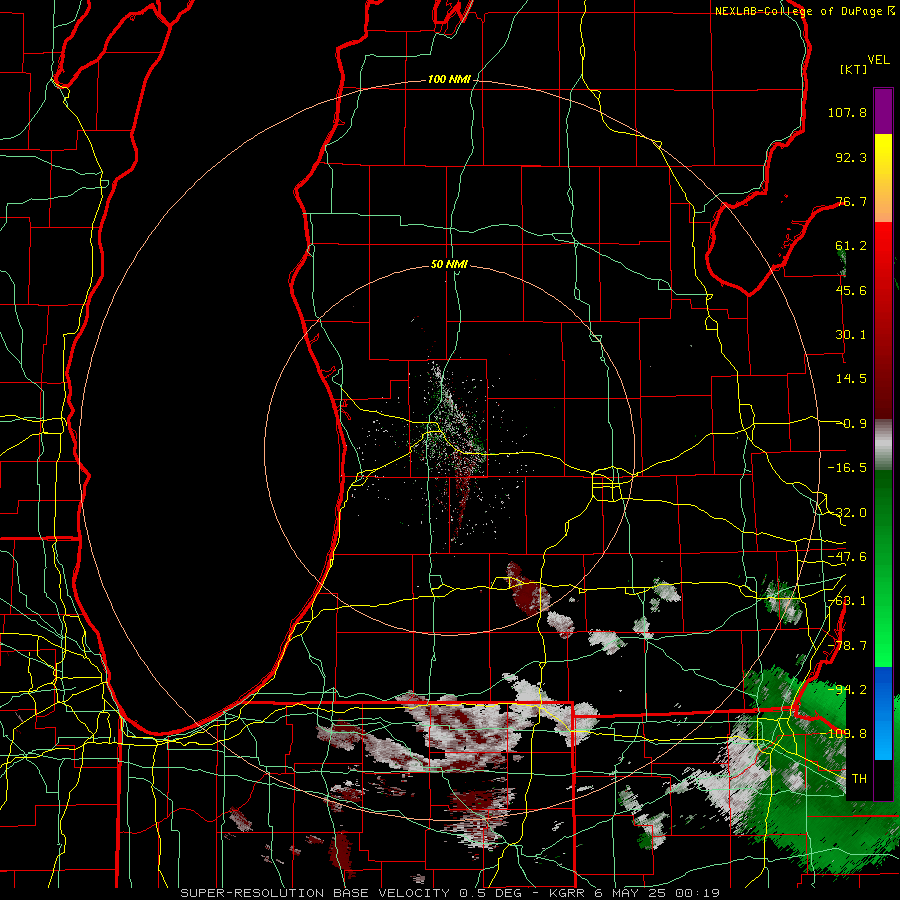
Task: Click the VEL legend heading
Action: (878, 60)
